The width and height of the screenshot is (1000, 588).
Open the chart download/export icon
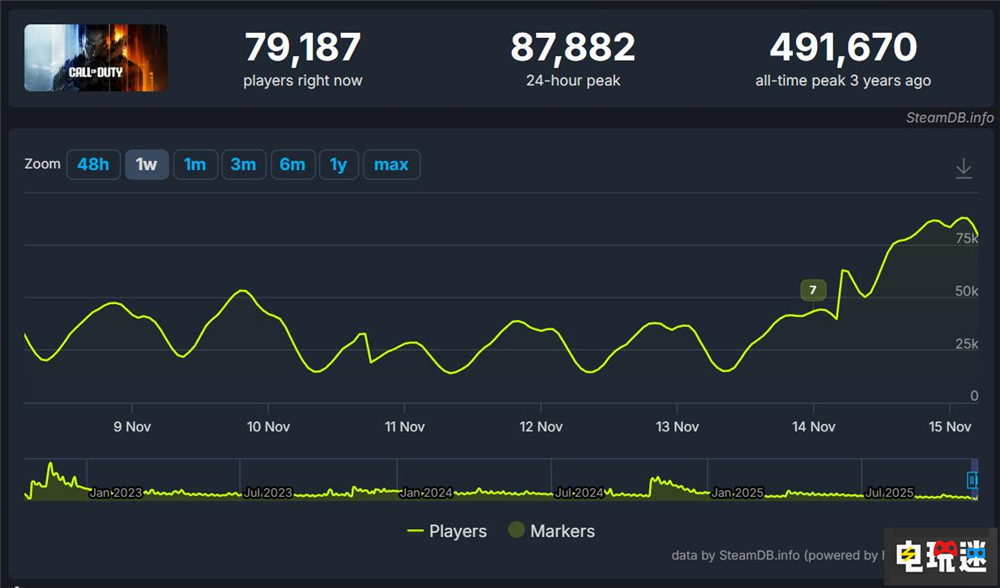[963, 168]
